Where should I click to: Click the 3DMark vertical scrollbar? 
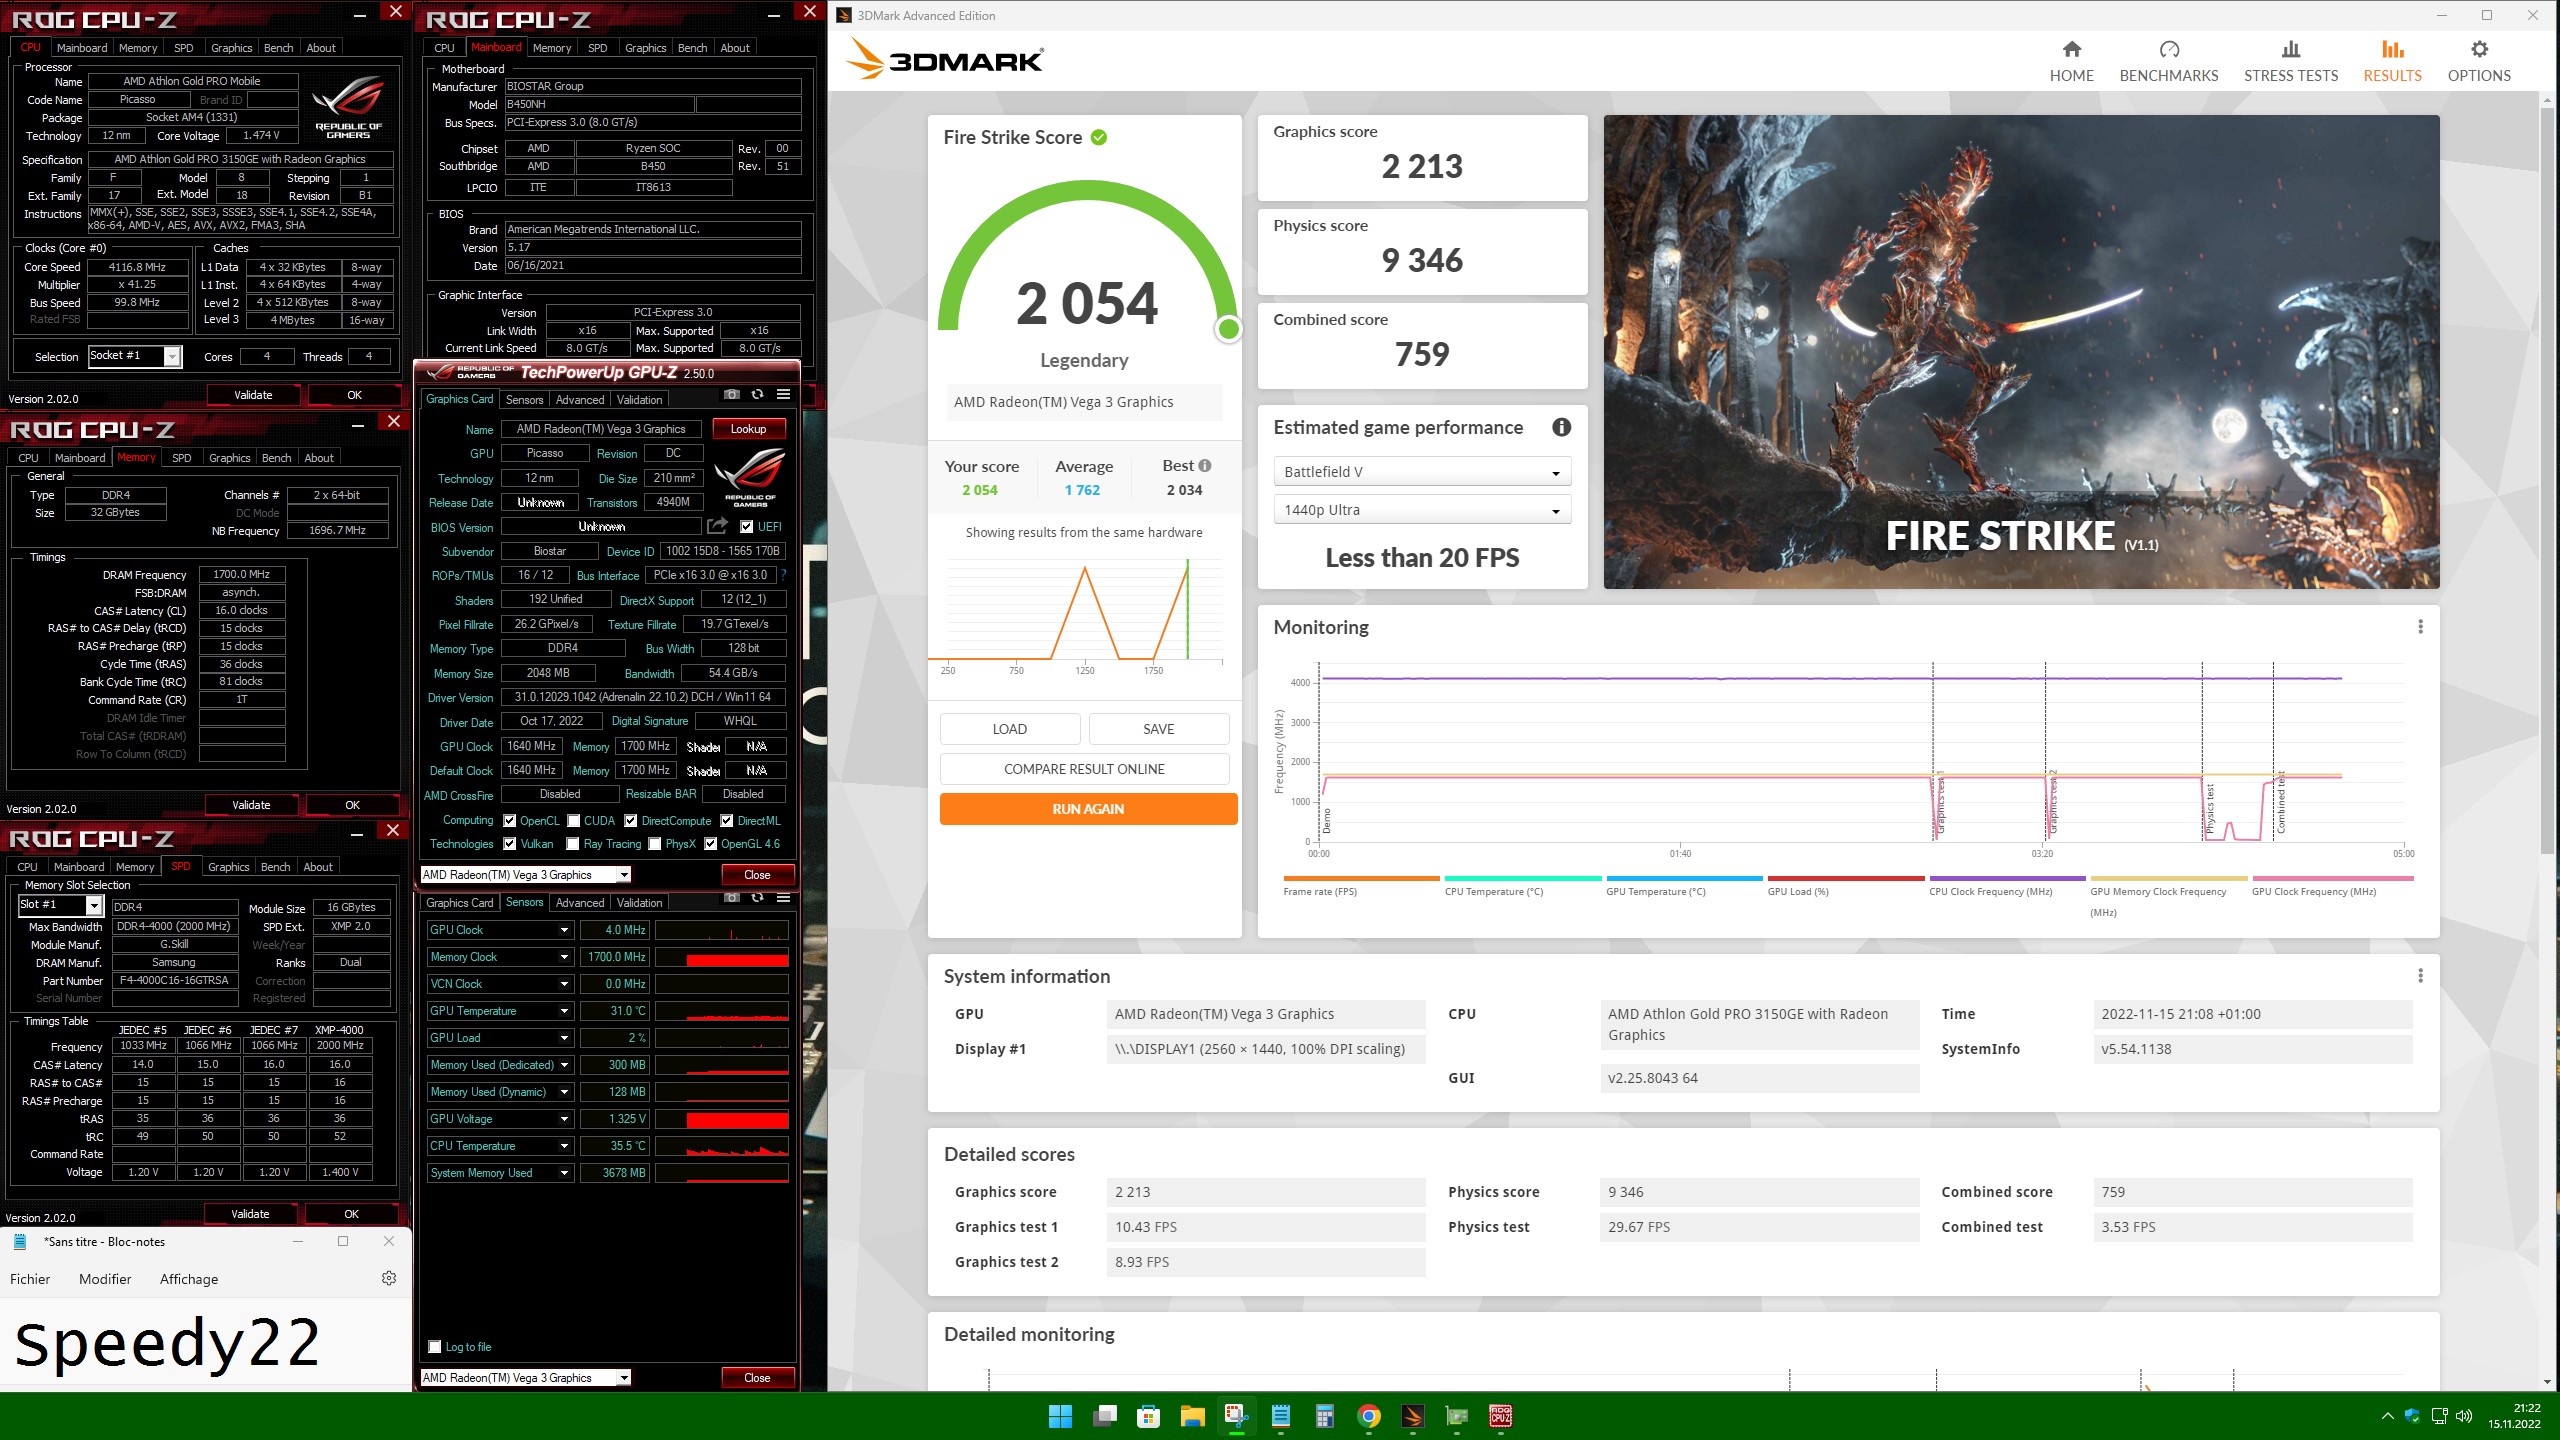point(2547,480)
